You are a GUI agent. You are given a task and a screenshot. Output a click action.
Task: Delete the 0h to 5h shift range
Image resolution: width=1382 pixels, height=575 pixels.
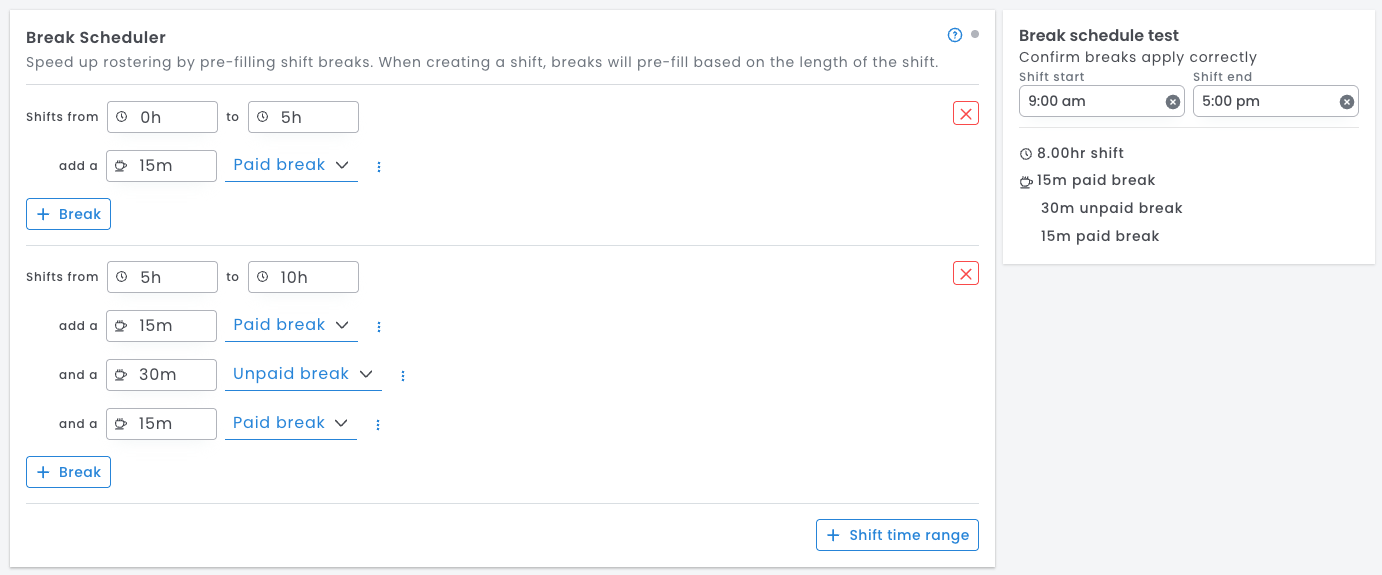966,113
